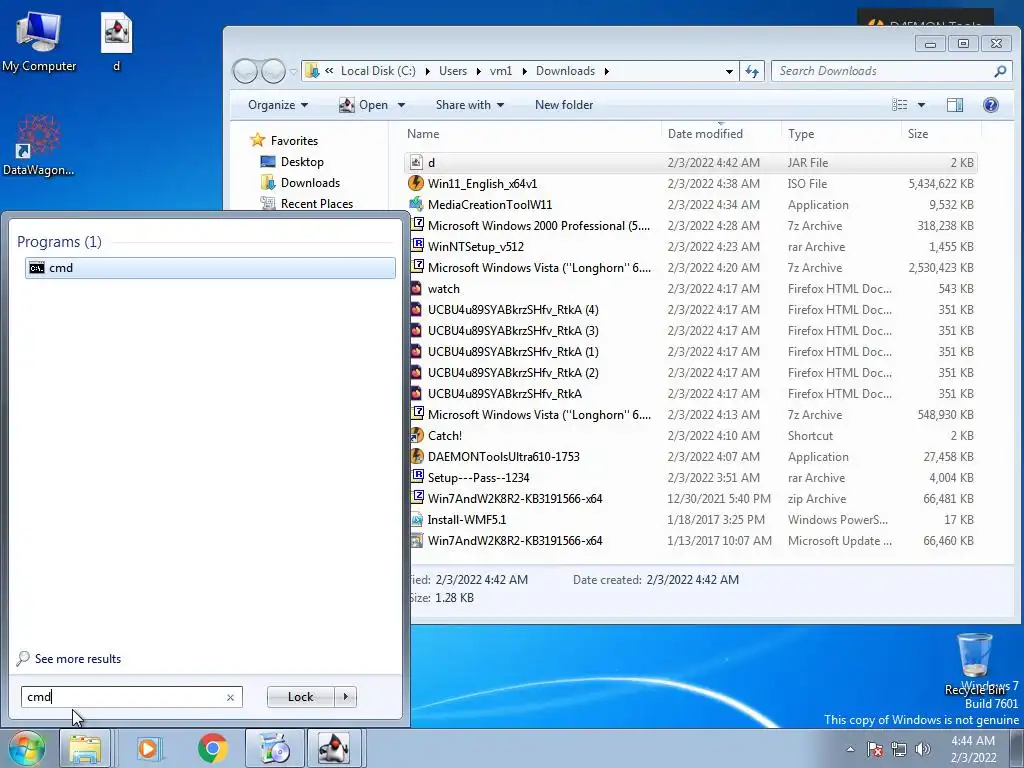Viewport: 1024px width, 768px height.
Task: Click the Windows Start orb
Action: [25, 748]
